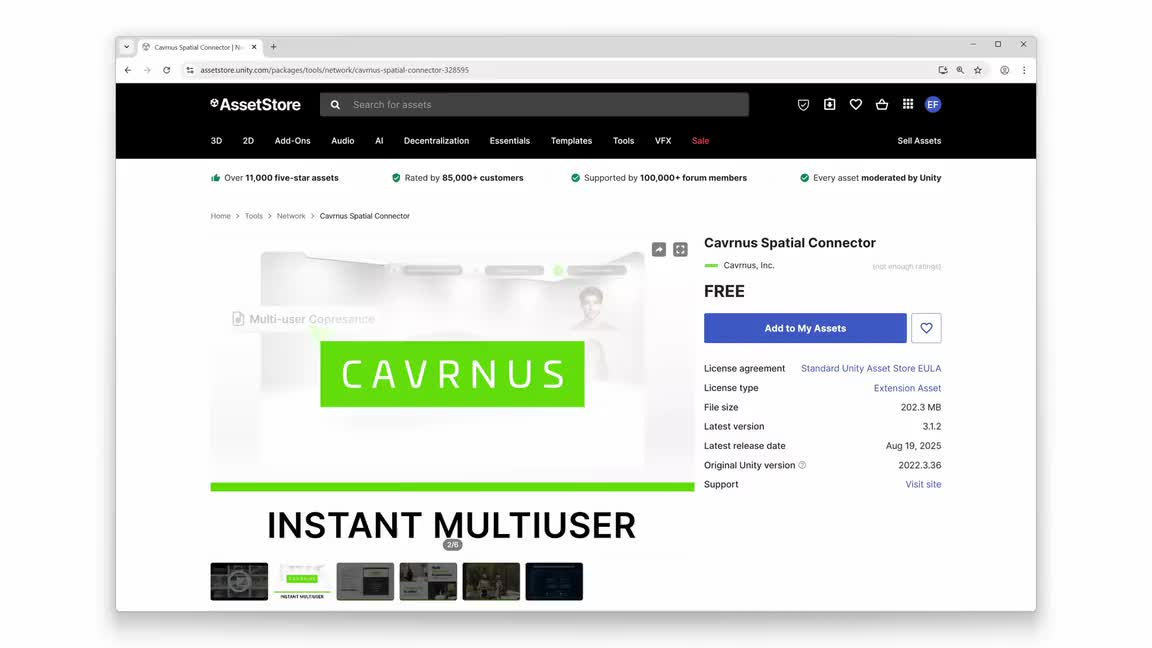1152x648 pixels.
Task: Click the install app icon in address bar
Action: point(943,70)
